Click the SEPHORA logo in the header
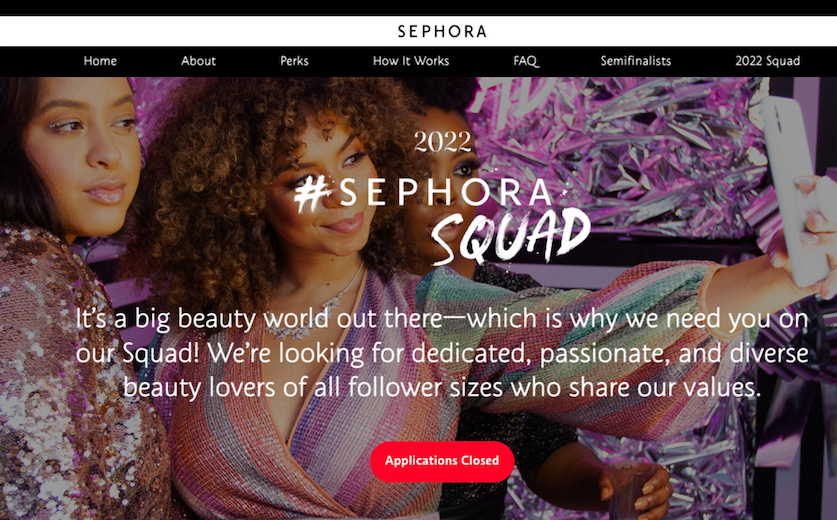This screenshot has height=520, width=837. [442, 31]
